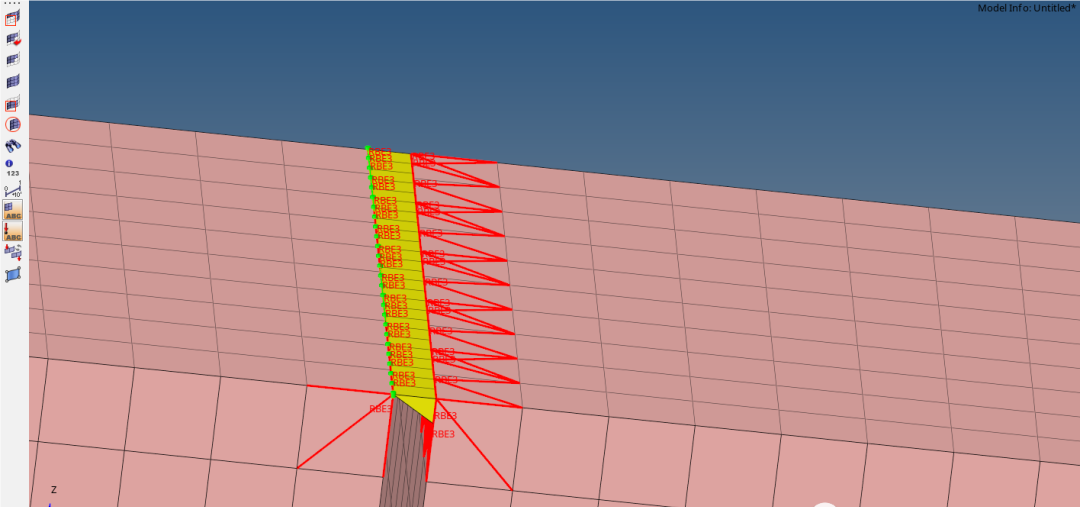Pick the topmost green node on yellow strip

pos(368,148)
